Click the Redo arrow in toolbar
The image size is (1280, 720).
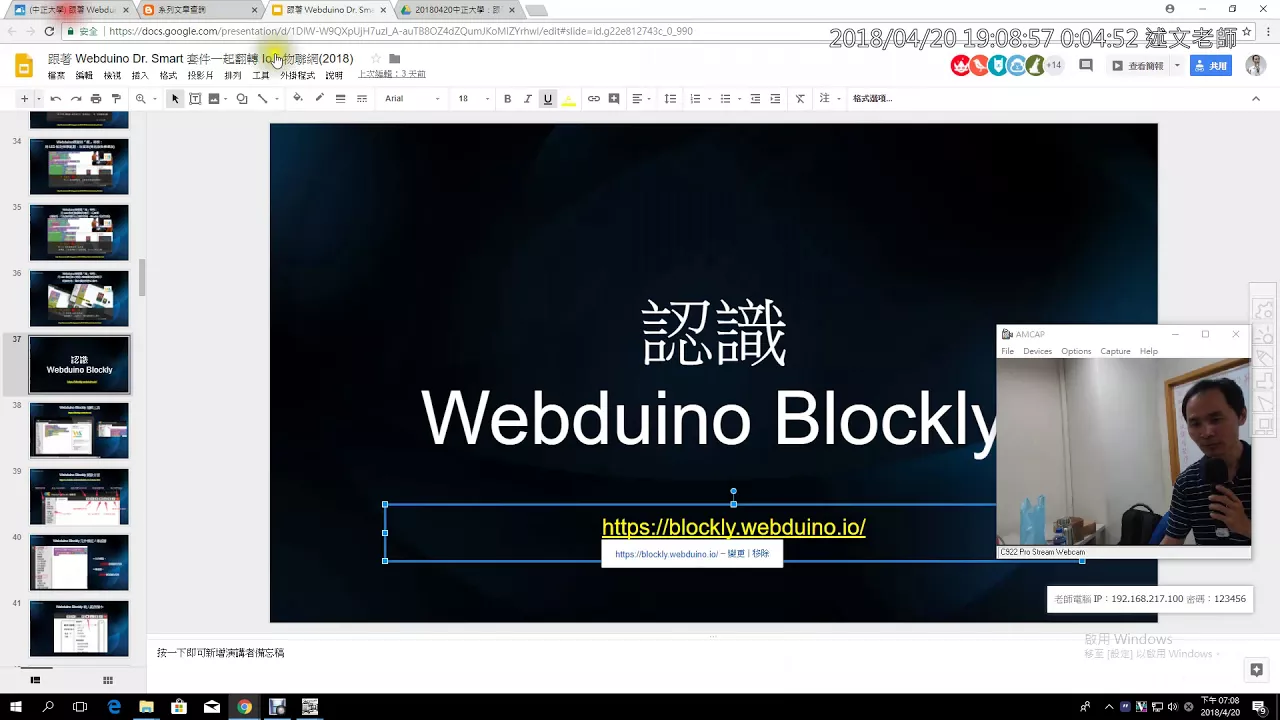(x=76, y=99)
